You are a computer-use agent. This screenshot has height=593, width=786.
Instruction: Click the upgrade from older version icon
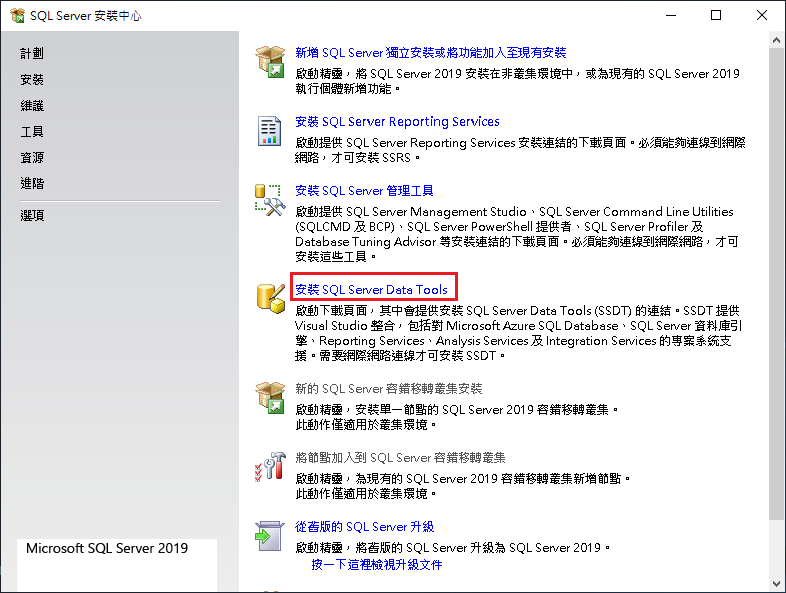click(270, 535)
